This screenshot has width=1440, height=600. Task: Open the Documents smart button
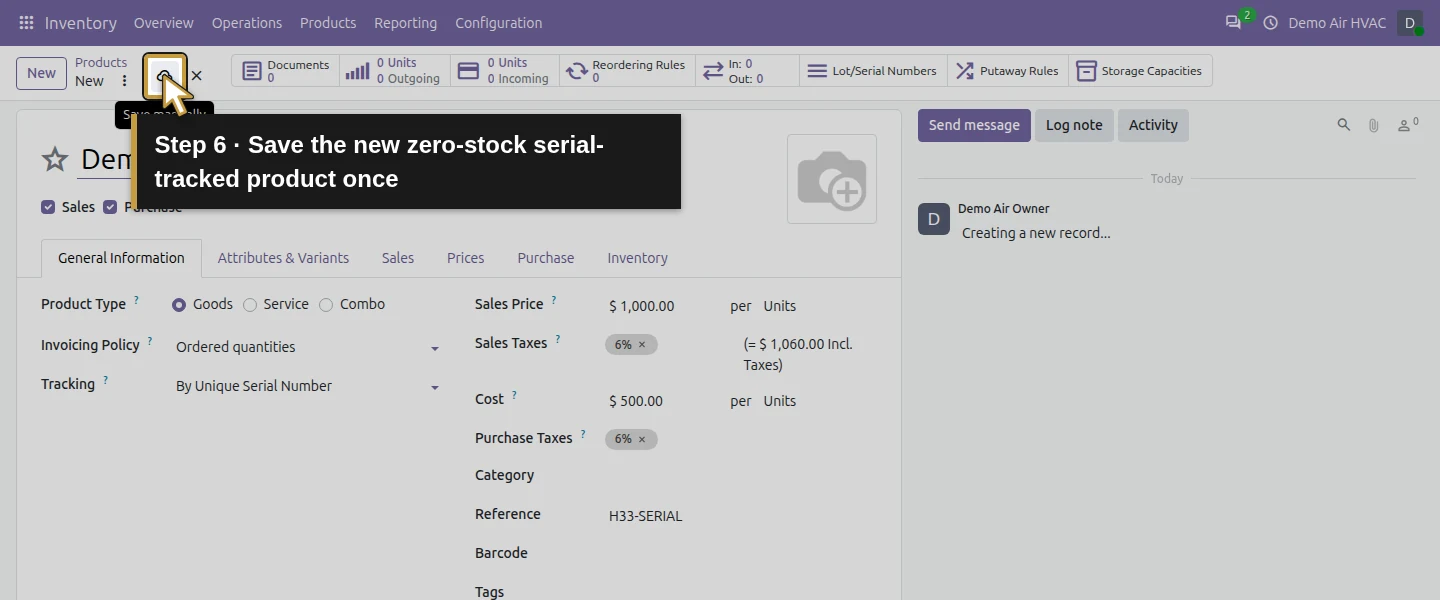tap(286, 71)
